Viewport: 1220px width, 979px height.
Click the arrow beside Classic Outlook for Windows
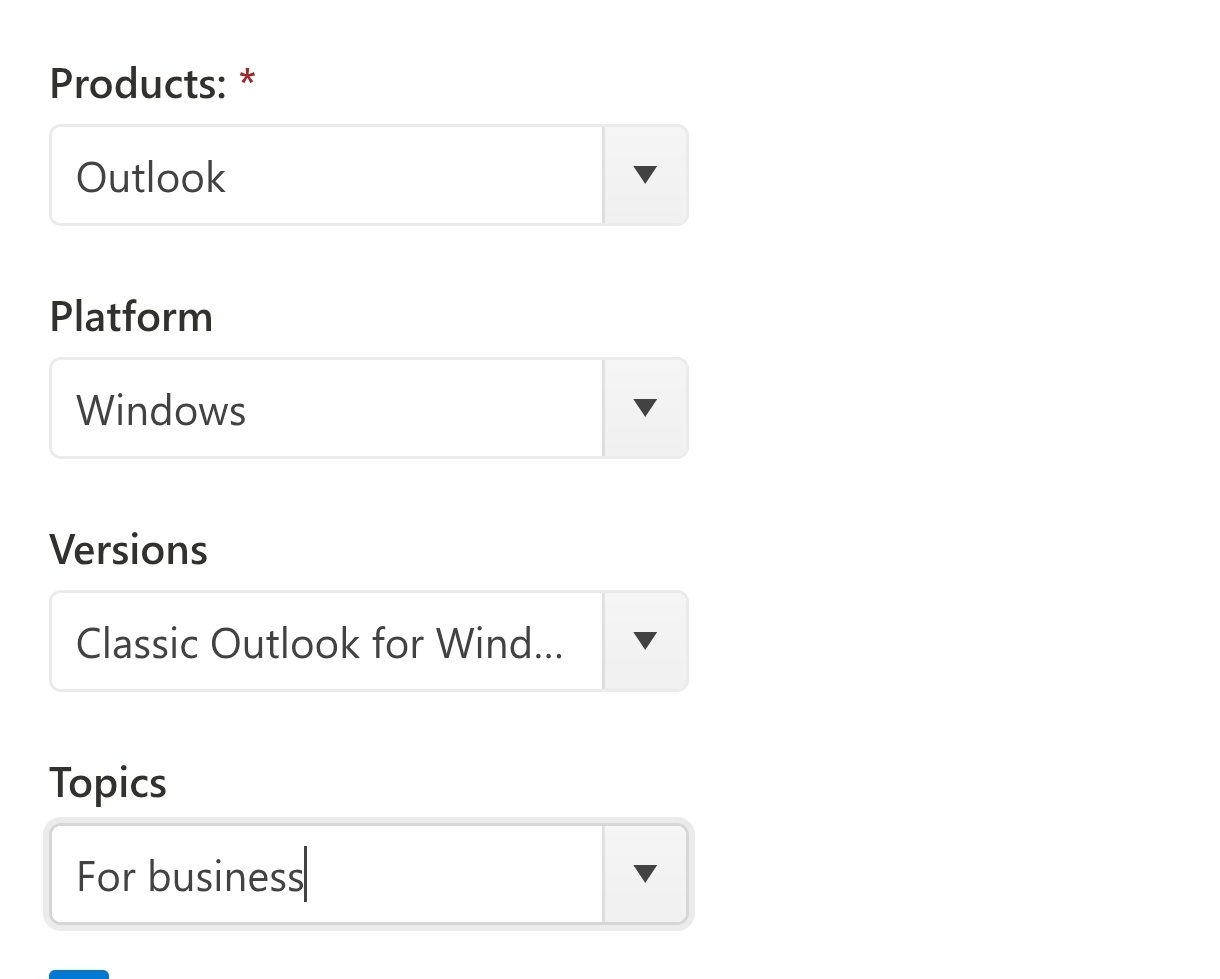[x=645, y=641]
